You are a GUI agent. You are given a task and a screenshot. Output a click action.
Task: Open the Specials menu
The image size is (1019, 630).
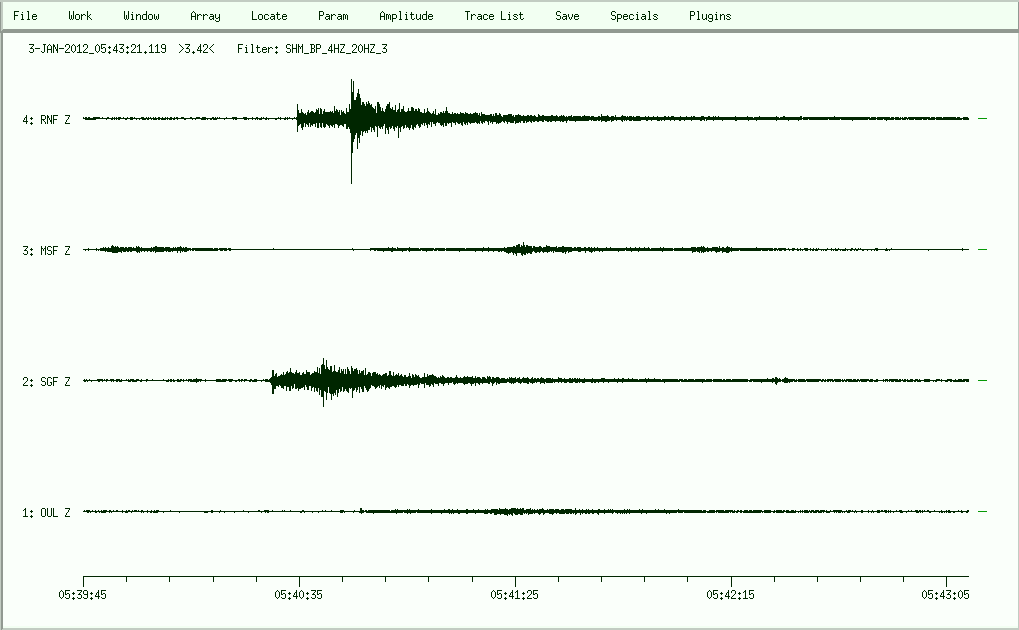[634, 16]
